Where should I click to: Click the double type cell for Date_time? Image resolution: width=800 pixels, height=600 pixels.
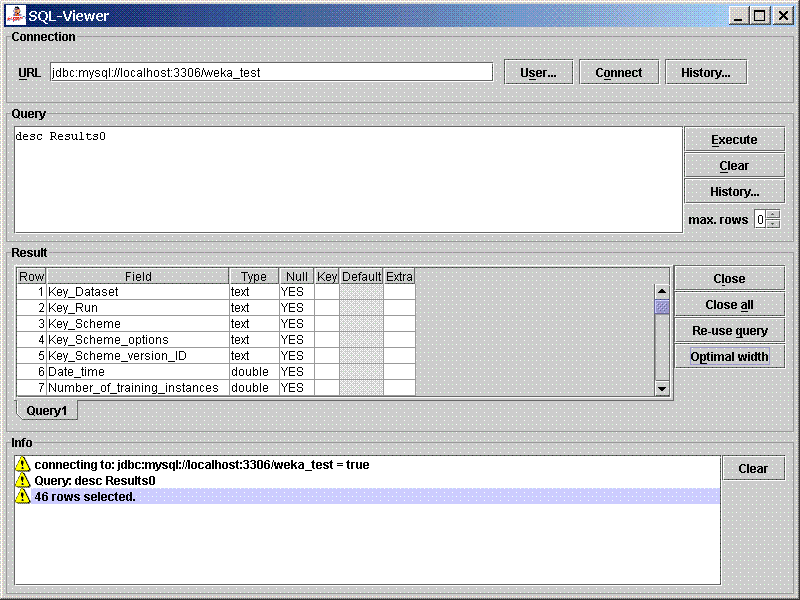254,371
